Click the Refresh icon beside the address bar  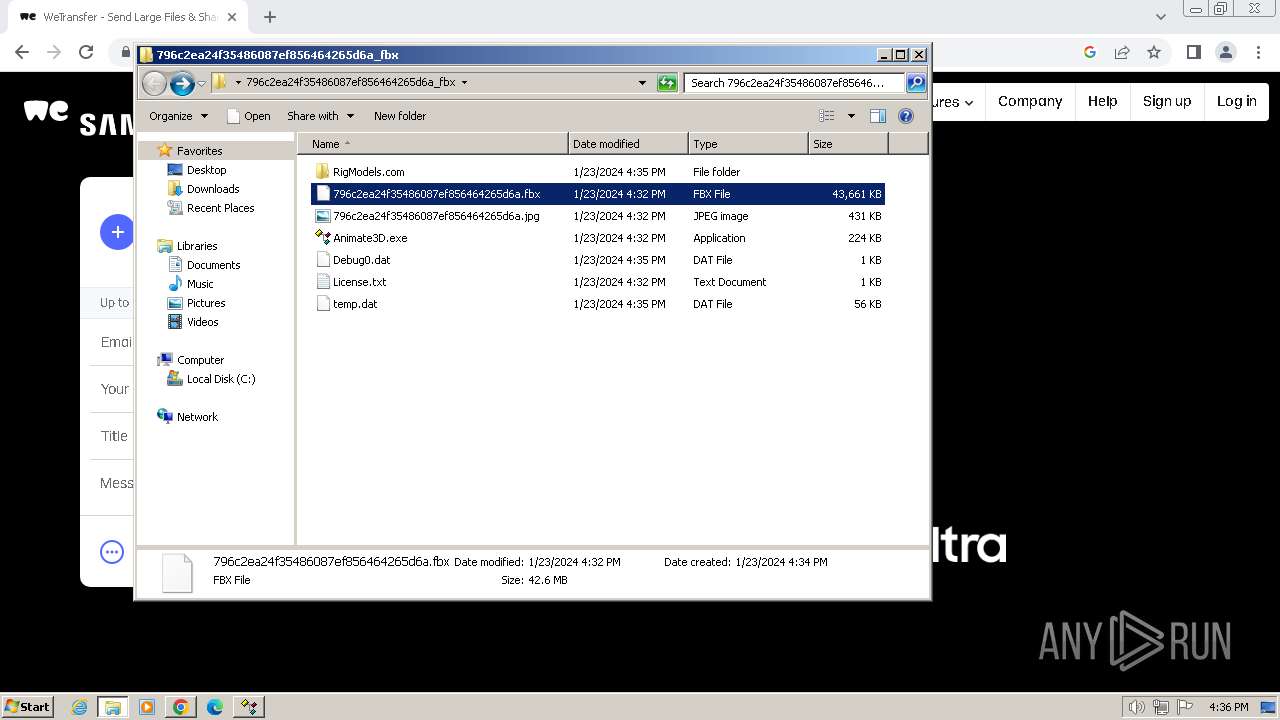tap(667, 83)
